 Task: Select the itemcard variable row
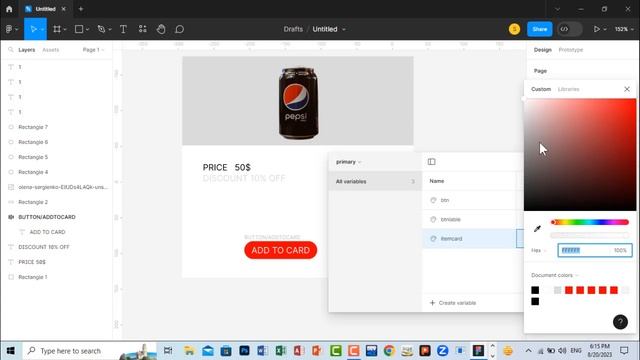[473, 239]
